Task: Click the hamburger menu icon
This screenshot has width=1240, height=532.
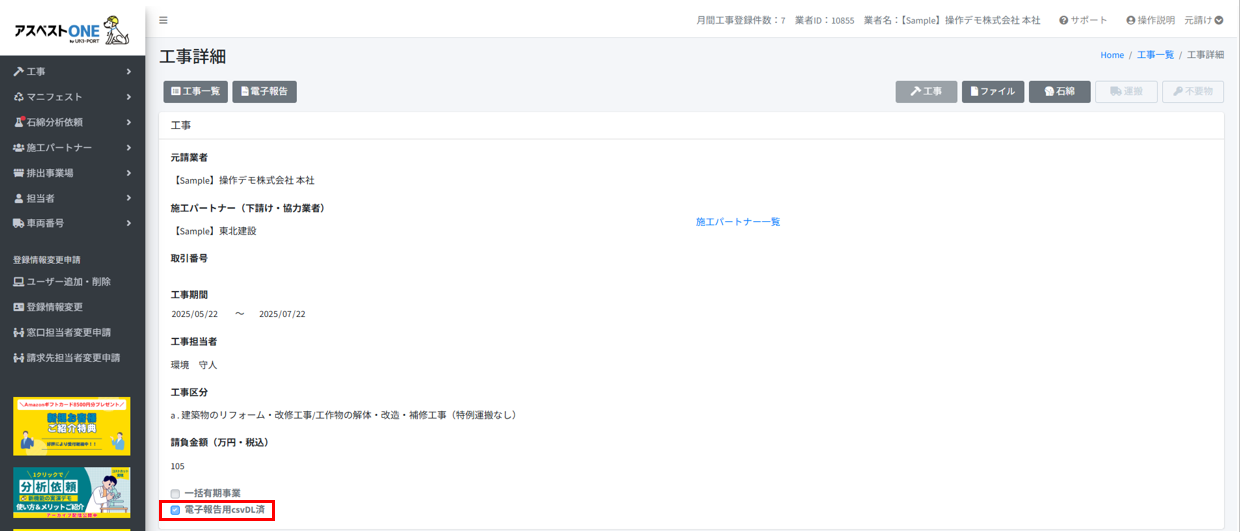Action: (163, 20)
